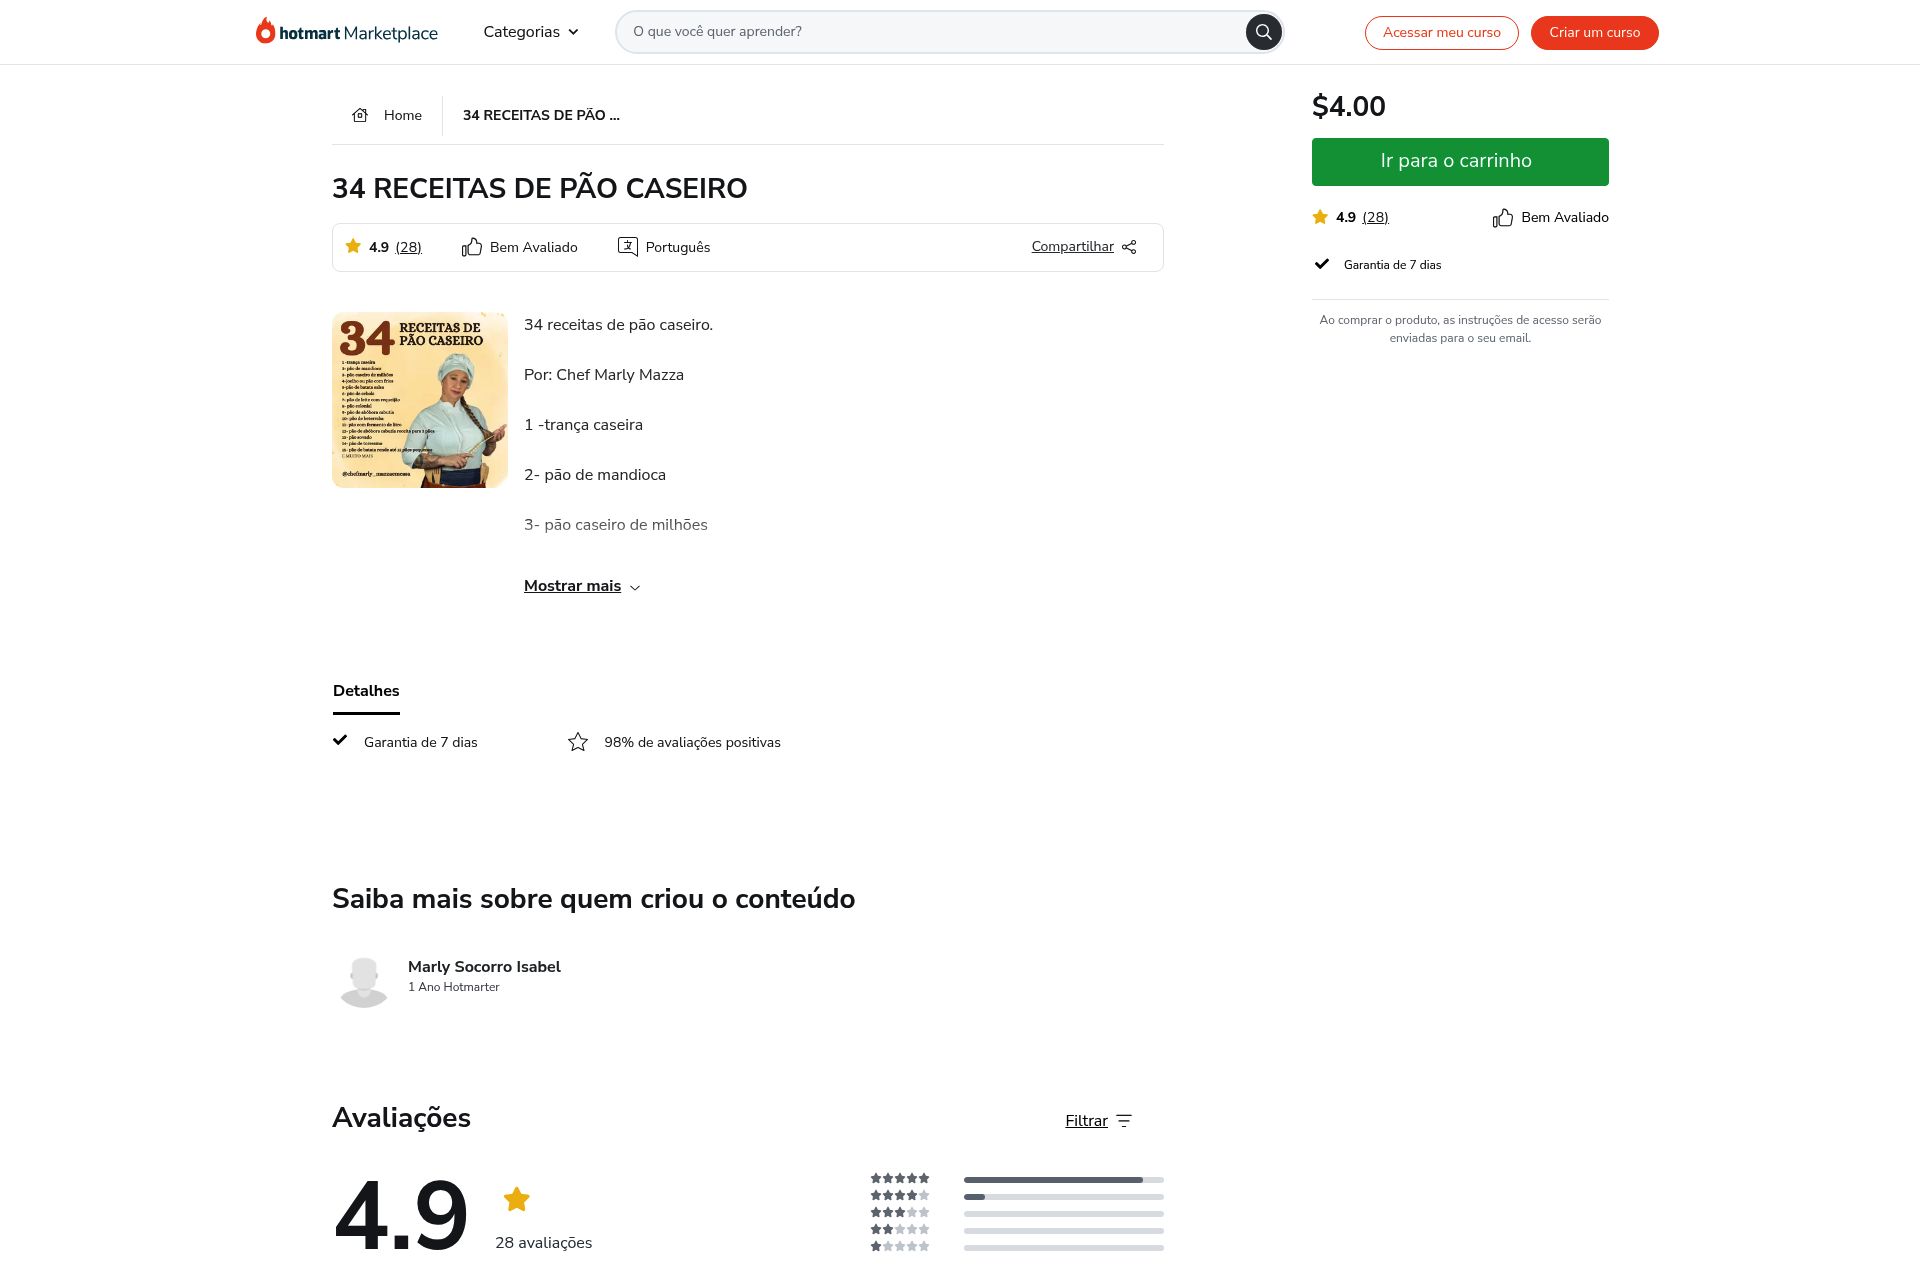Click the share icon beside Compartilhar

(1129, 247)
